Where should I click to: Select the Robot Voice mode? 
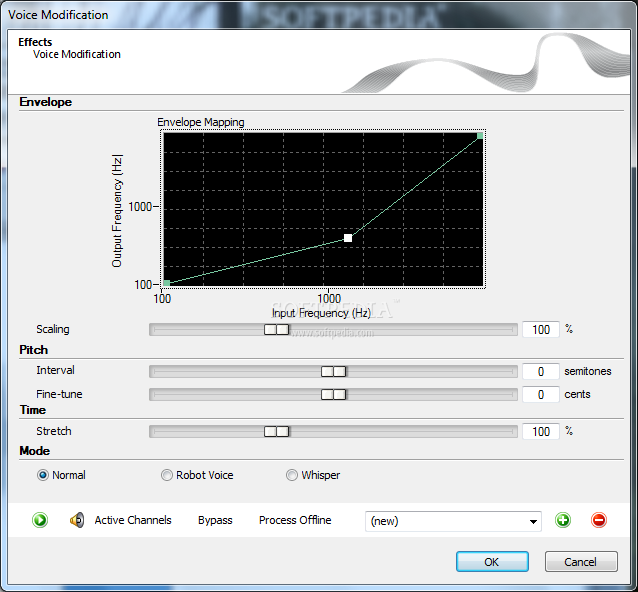point(166,475)
